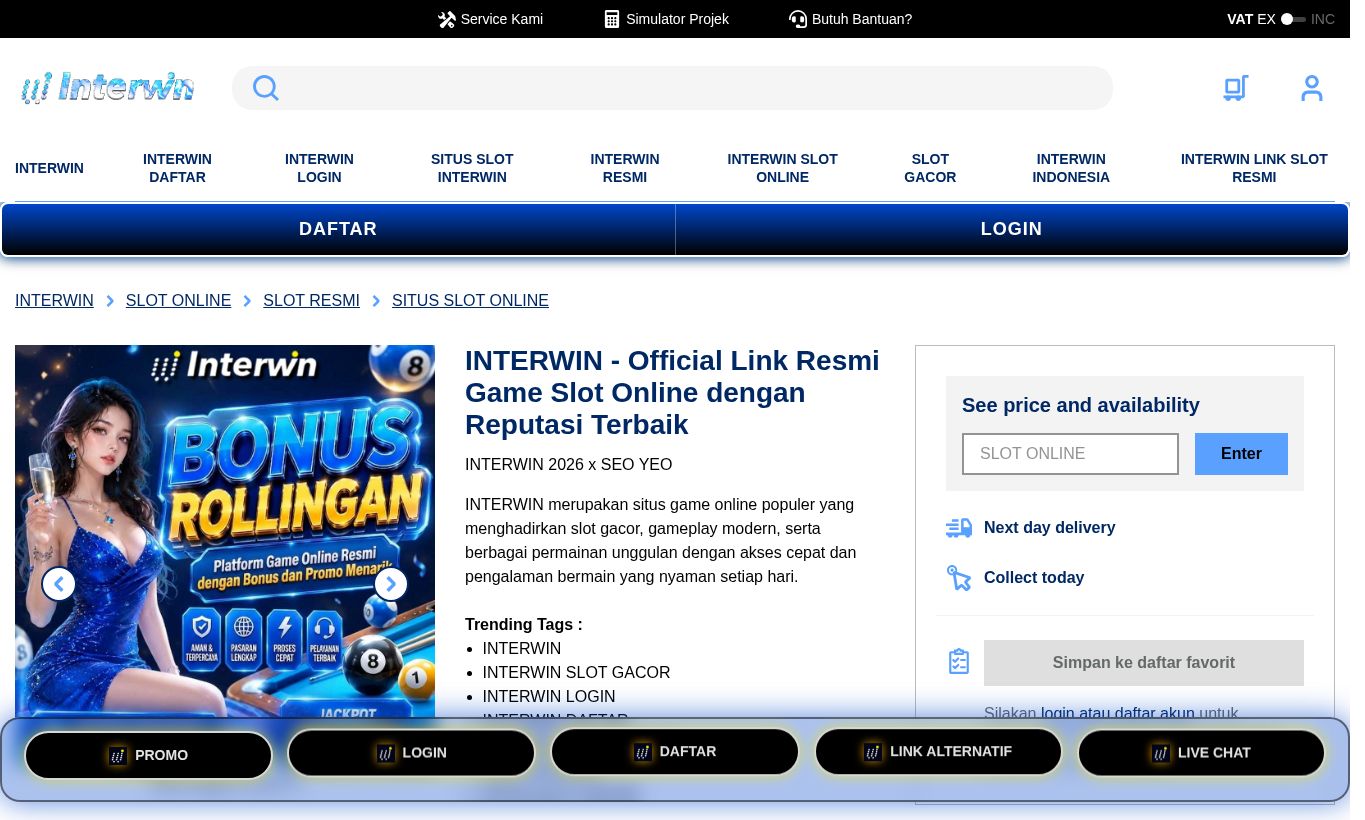Image resolution: width=1365 pixels, height=820 pixels.
Task: Click the PROMO bottom bar button
Action: [148, 755]
